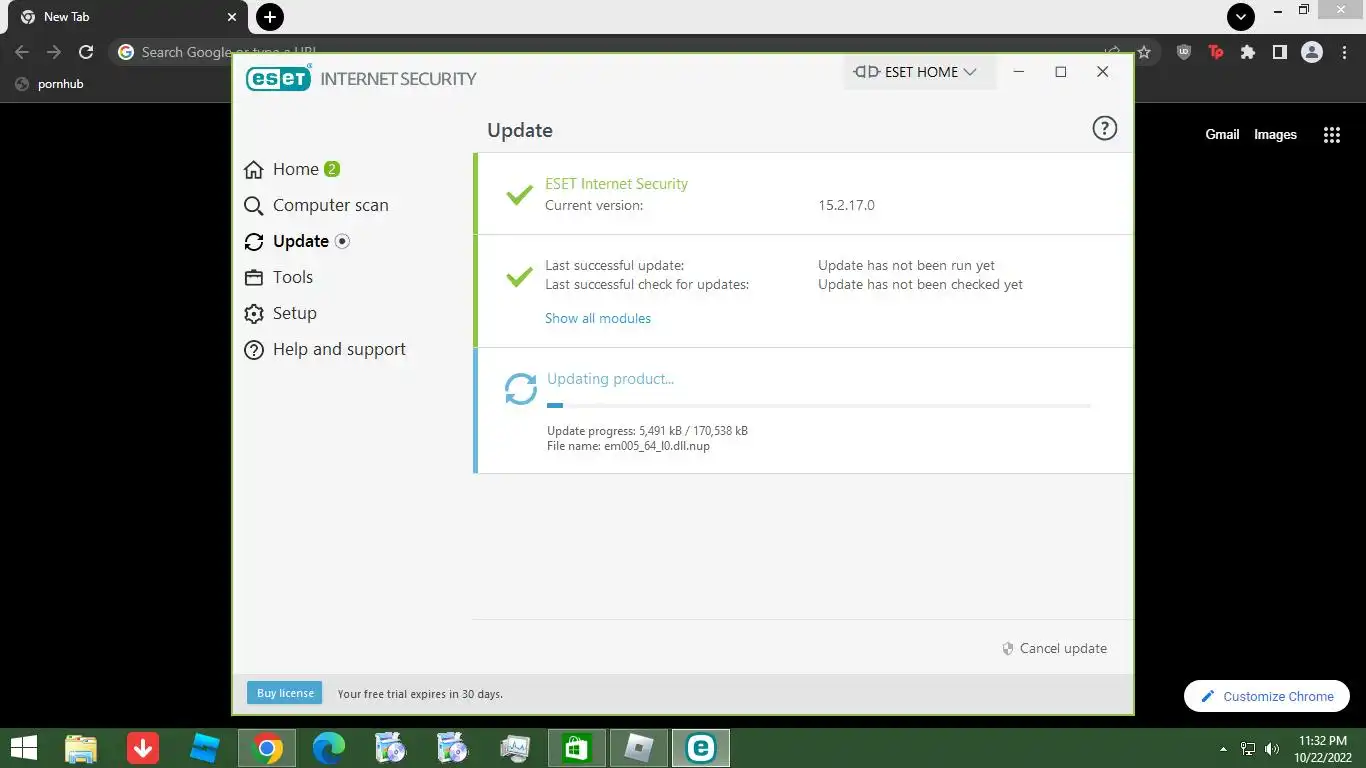1366x768 pixels.
Task: Click the Buy license button
Action: coord(285,693)
